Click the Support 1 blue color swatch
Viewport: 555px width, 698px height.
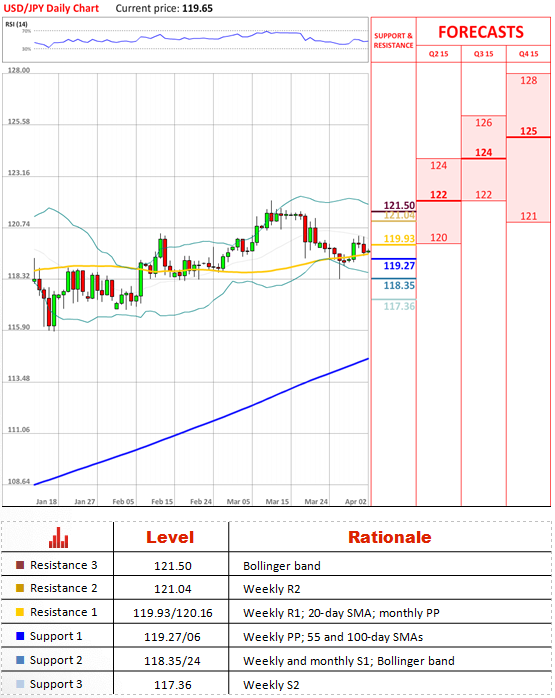[20, 636]
